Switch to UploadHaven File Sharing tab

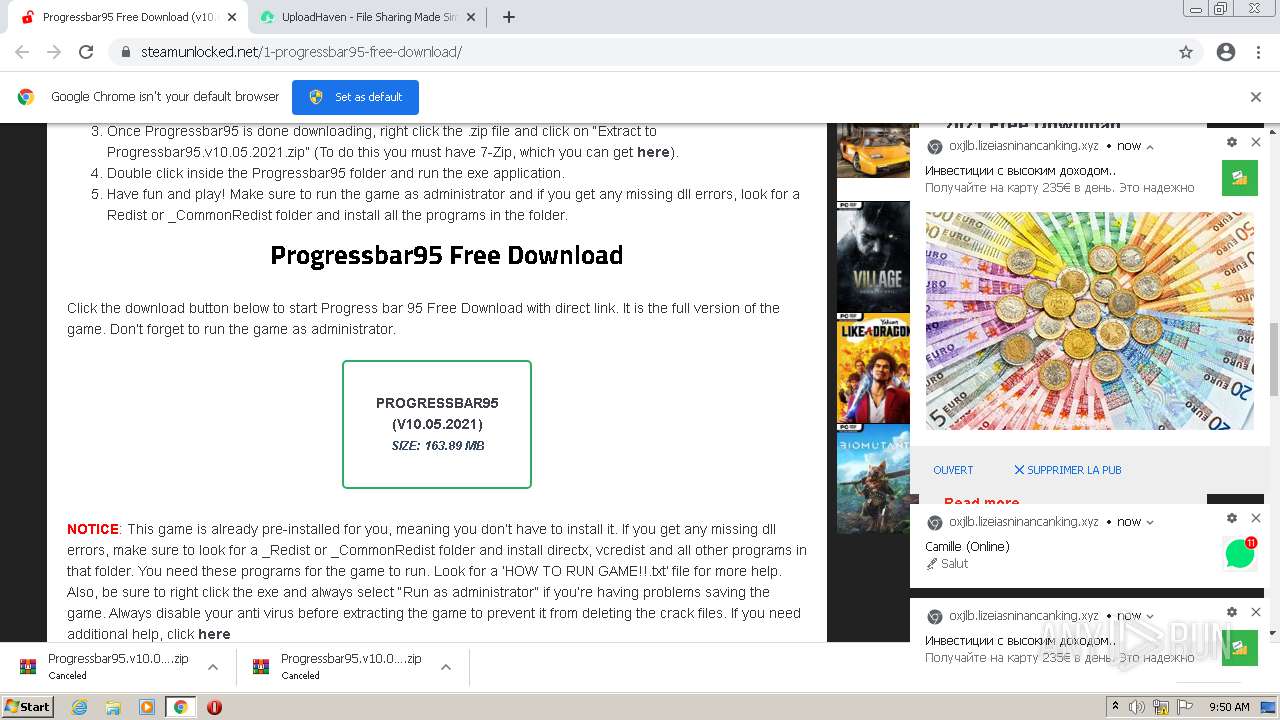[x=367, y=17]
